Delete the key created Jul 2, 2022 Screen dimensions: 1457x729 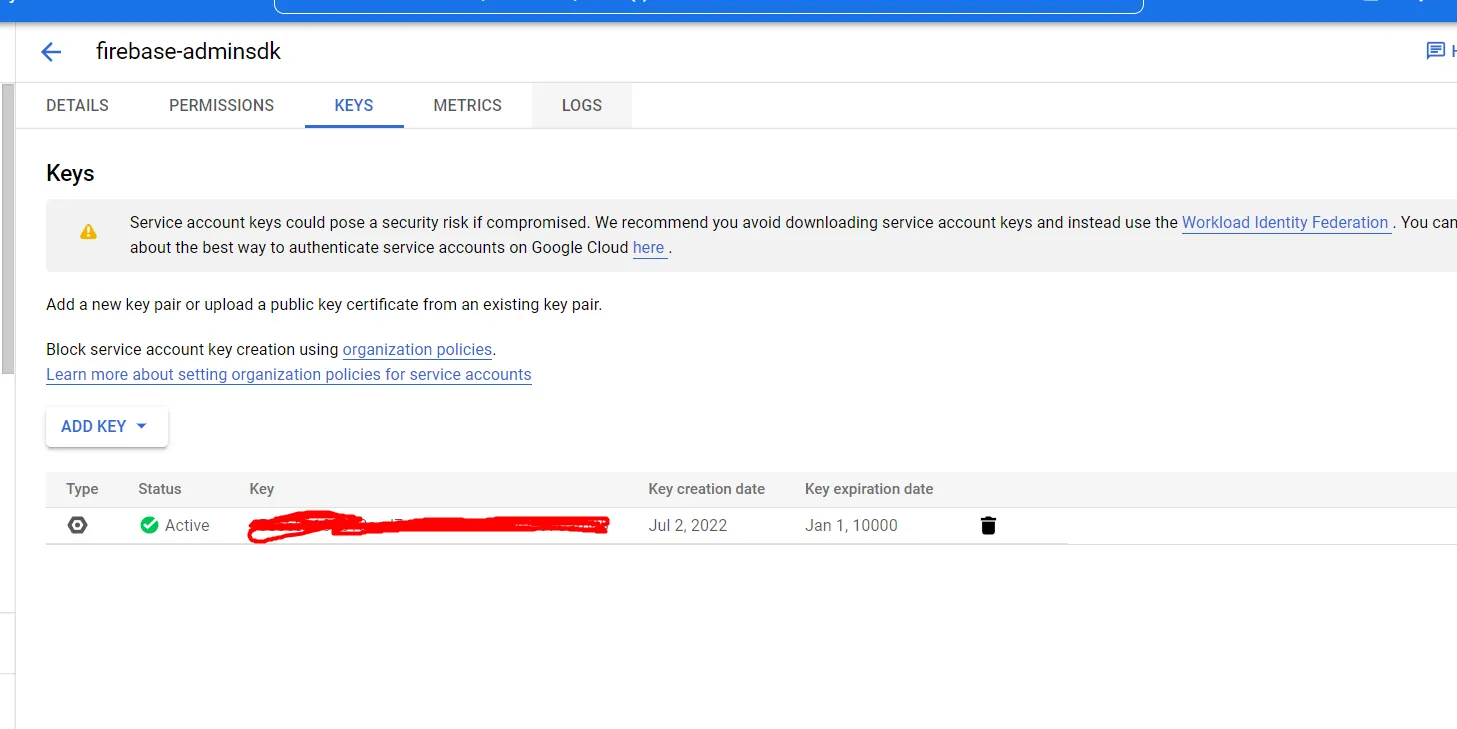[x=988, y=525]
